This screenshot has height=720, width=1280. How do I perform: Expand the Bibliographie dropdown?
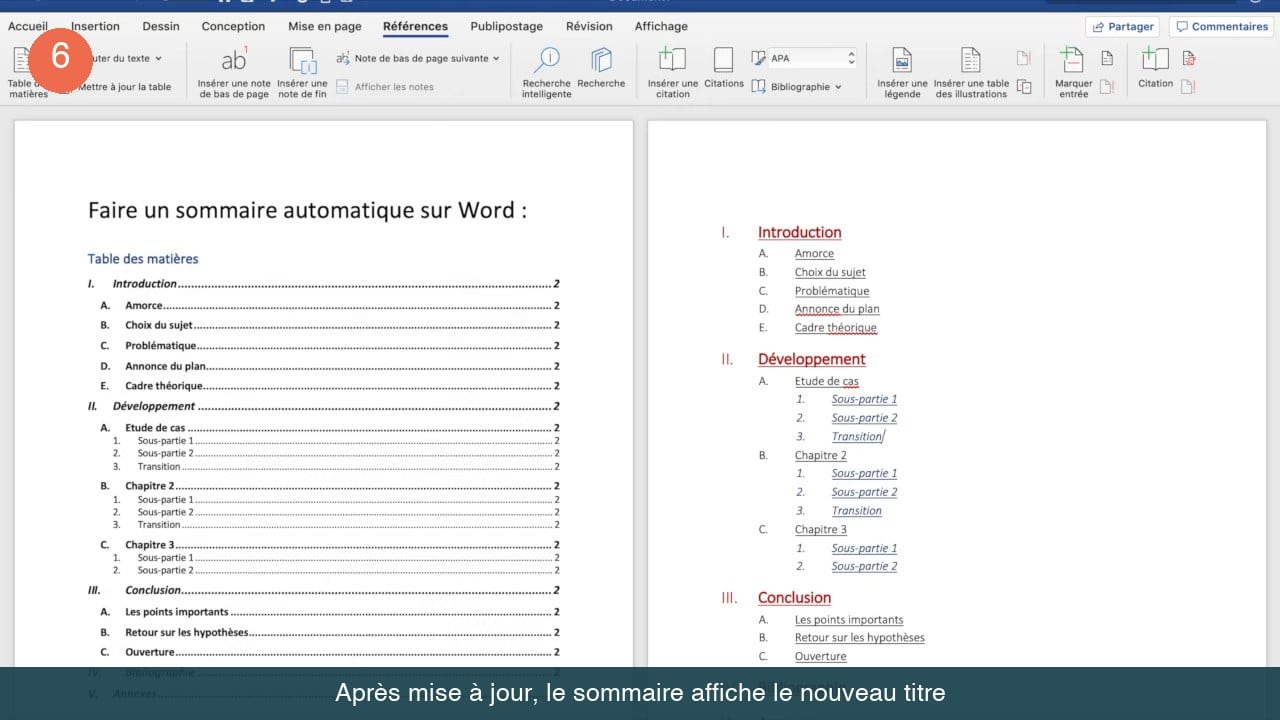click(838, 87)
